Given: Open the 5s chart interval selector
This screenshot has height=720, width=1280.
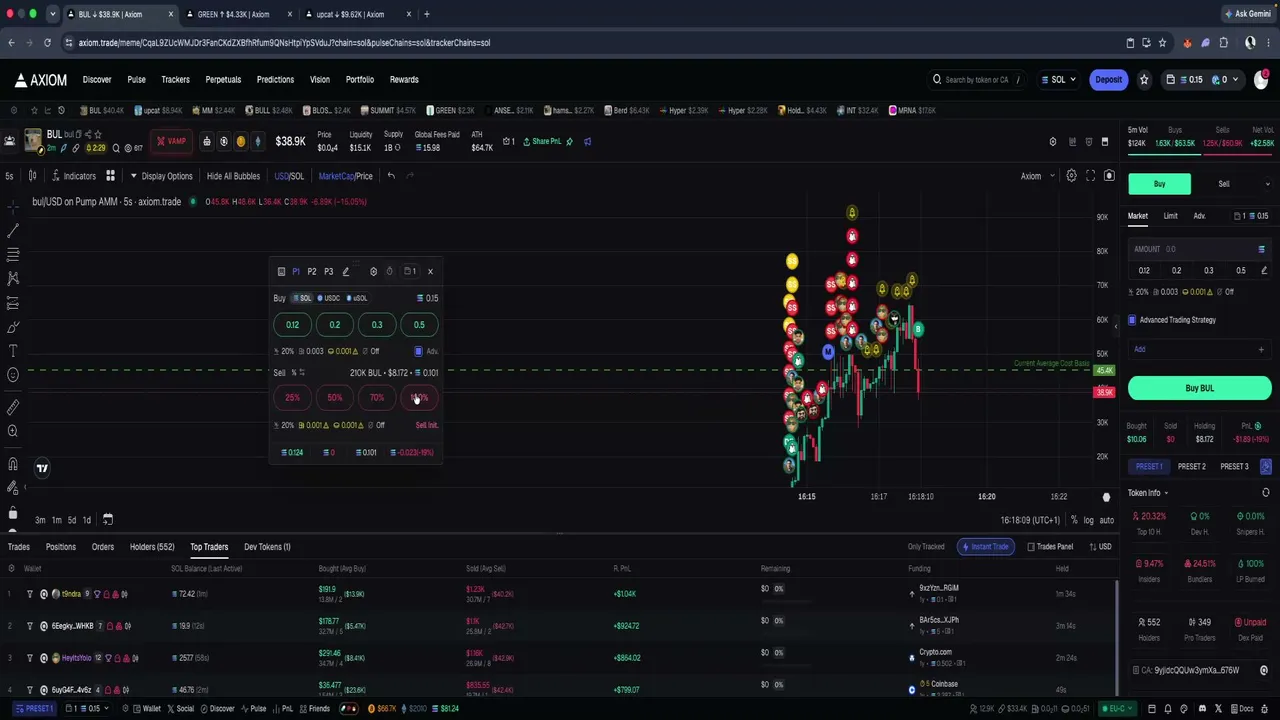Looking at the screenshot, I should pos(9,176).
